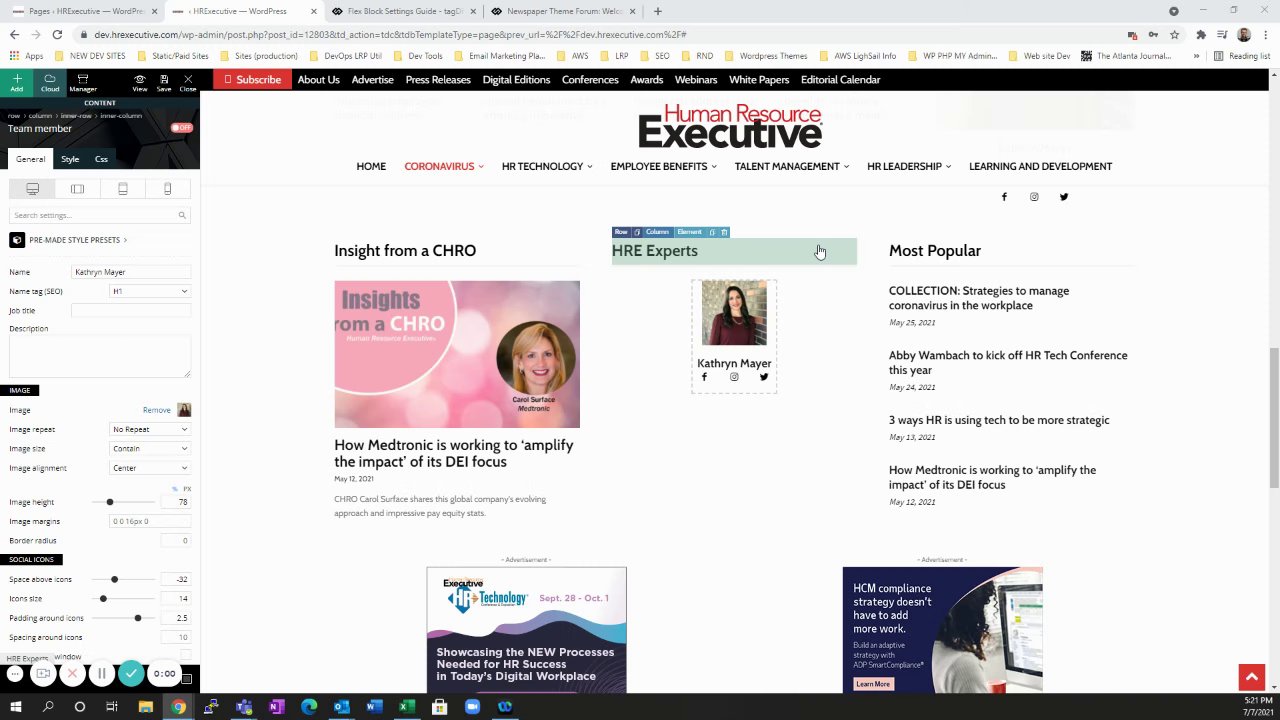Open the recorder more options ellipsis
This screenshot has height=720, width=1280.
coord(15,674)
